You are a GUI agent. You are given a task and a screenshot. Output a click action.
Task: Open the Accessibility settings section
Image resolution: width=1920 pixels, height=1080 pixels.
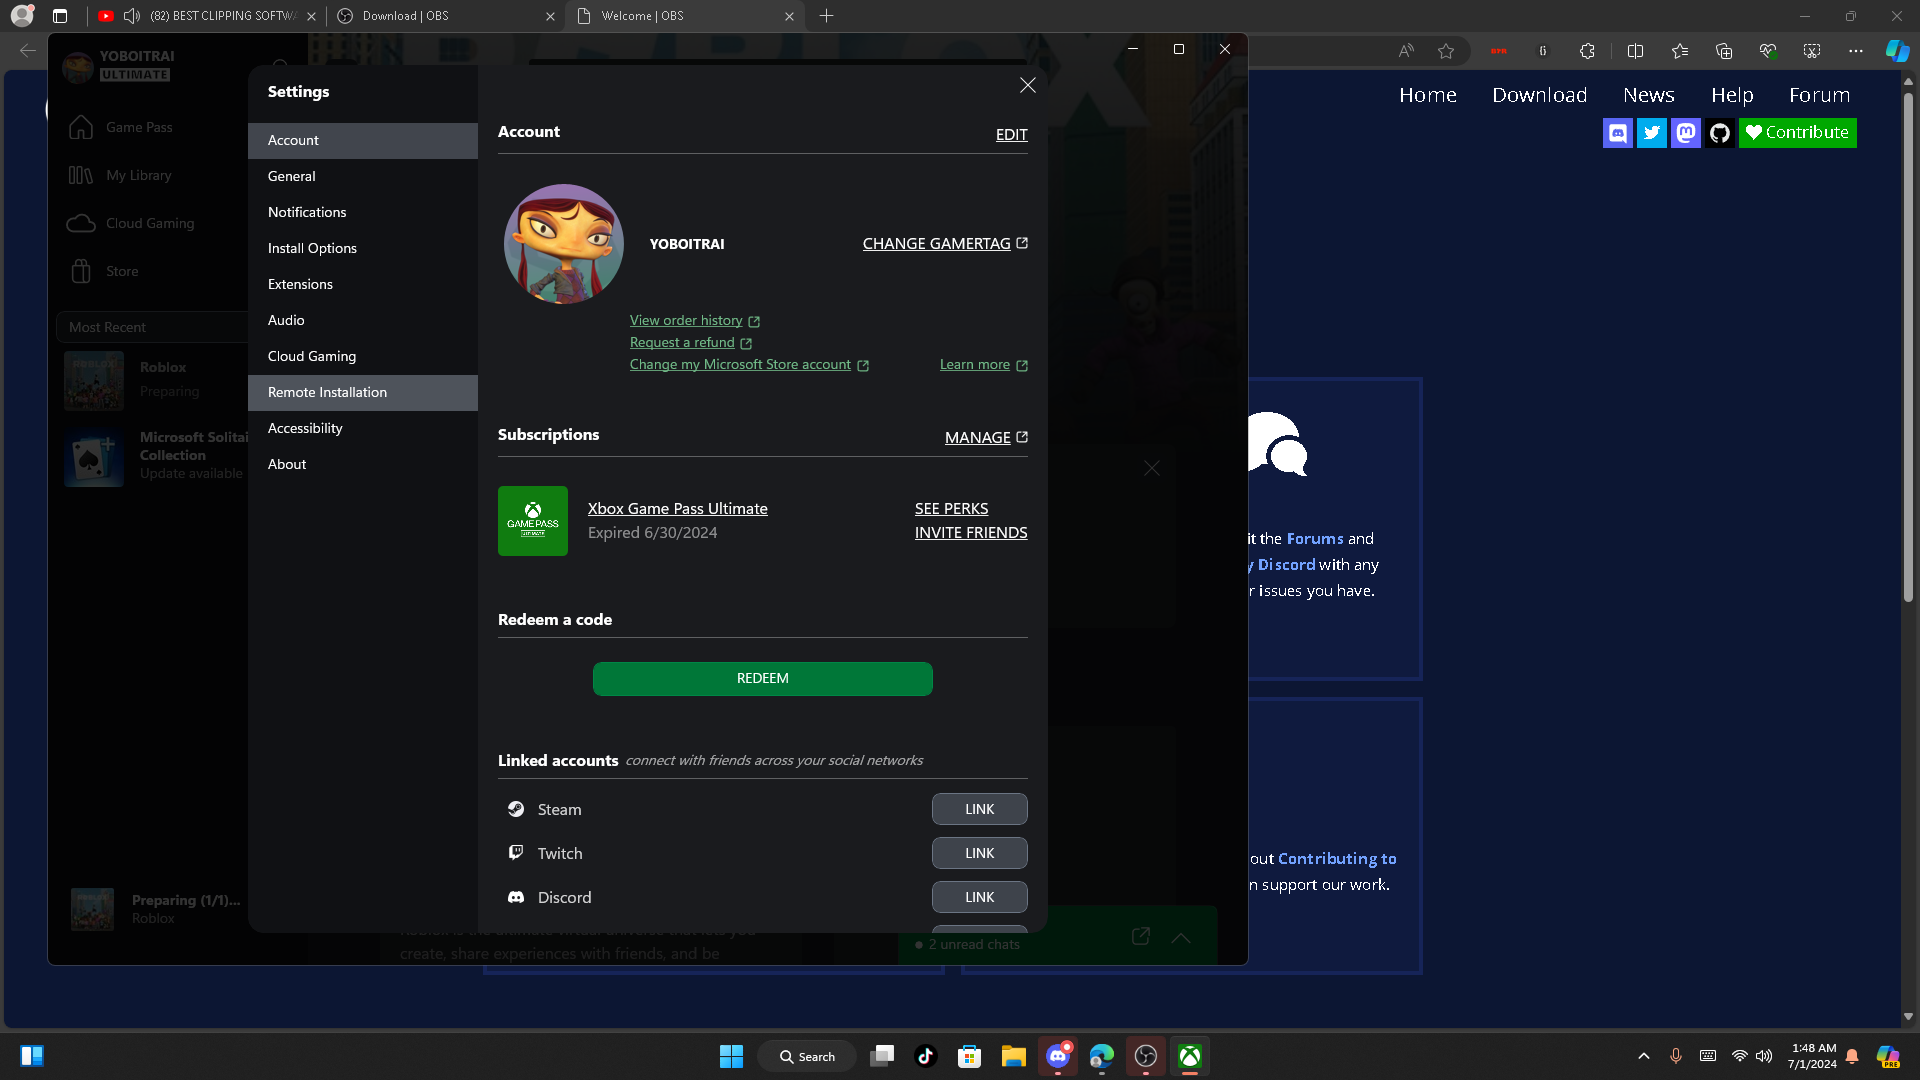pos(363,429)
